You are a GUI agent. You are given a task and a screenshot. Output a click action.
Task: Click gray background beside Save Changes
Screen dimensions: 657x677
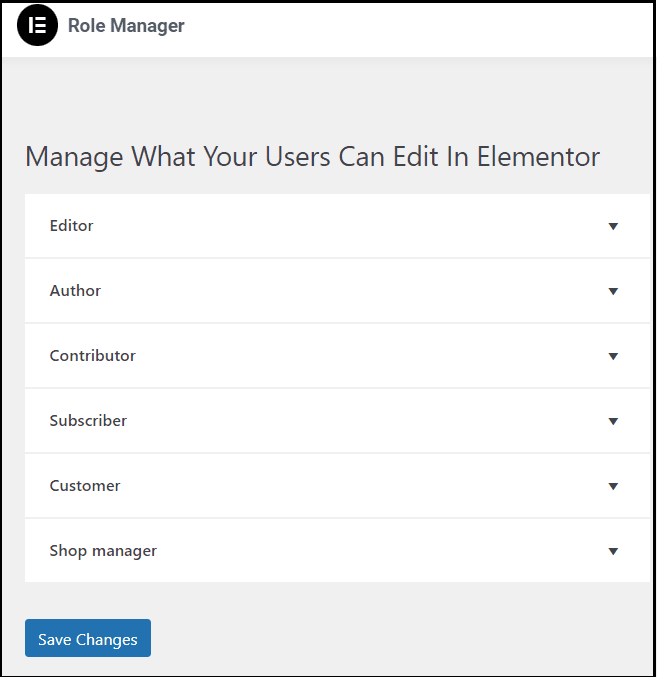tap(389, 638)
